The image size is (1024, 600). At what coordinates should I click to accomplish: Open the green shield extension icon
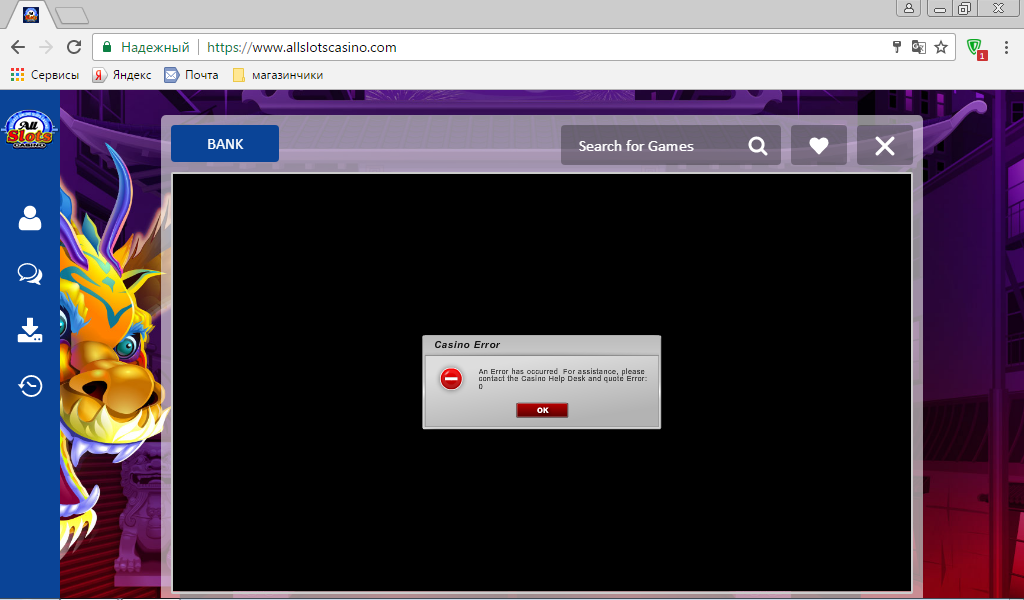click(x=976, y=47)
